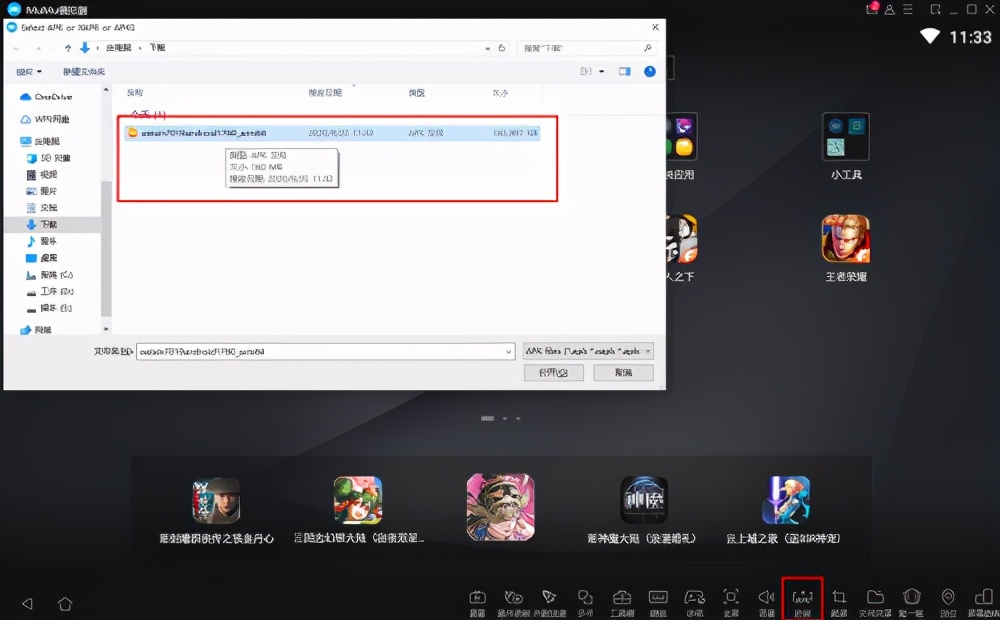Click the speaker volume icon in the bottom toolbar
Screen dimensions: 1000x620
(767, 597)
